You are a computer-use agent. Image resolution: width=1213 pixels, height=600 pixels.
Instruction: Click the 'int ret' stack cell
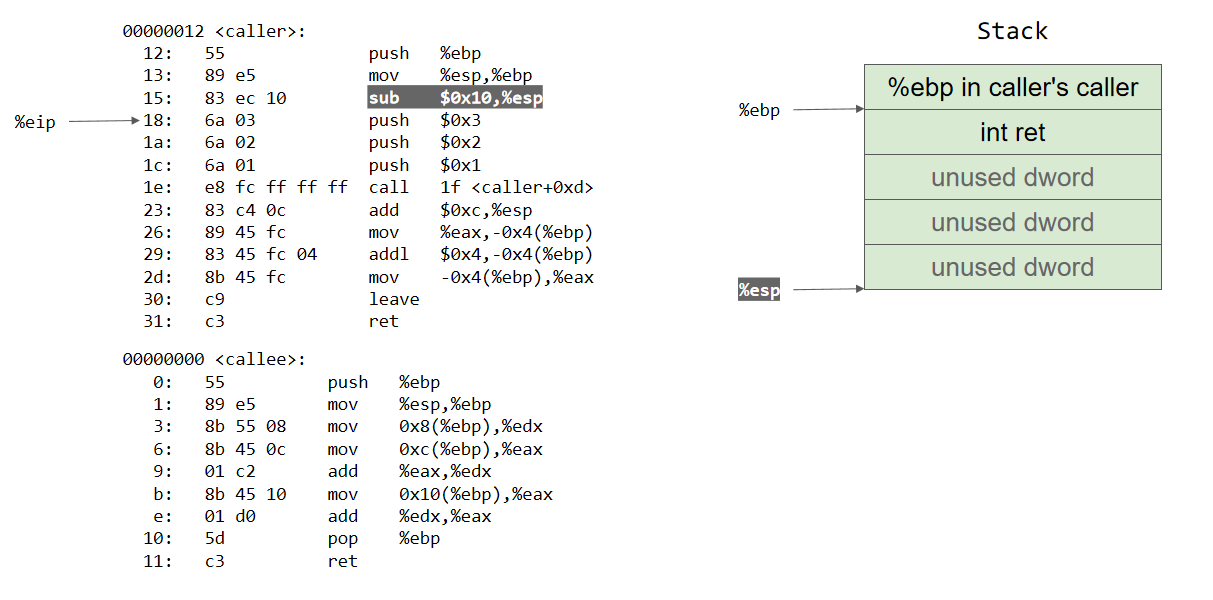click(1013, 132)
